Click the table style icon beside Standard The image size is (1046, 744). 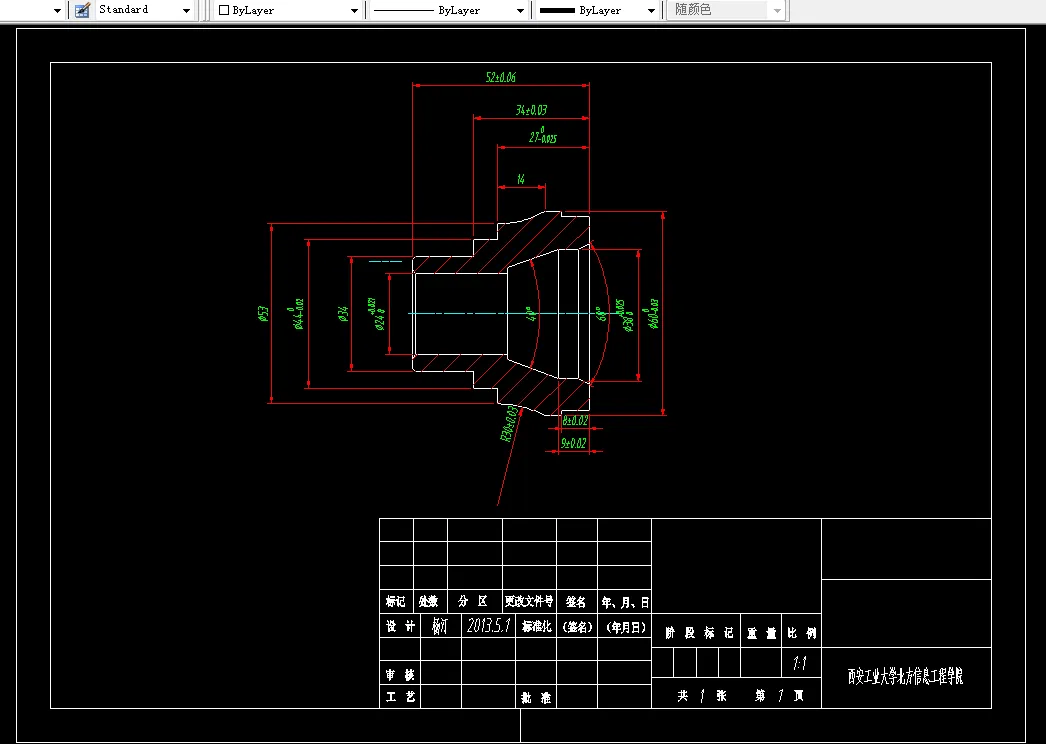click(83, 10)
